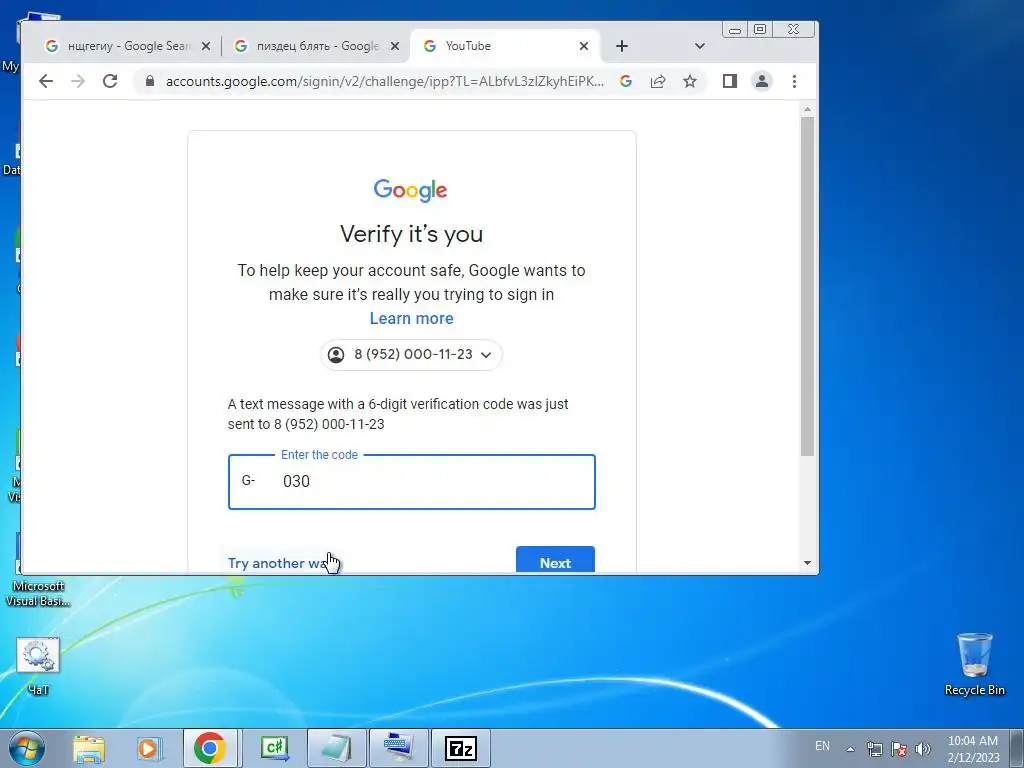1024x768 pixels.
Task: Switch to the 'пиздец блять - Google' tab
Action: [315, 46]
